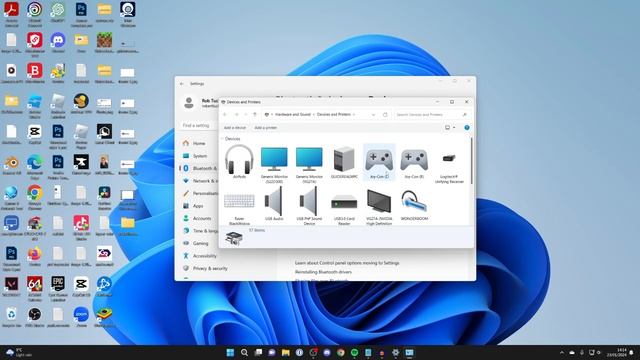640x360 pixels.
Task: Open the Blender desktop shortcut
Action: 11,165
